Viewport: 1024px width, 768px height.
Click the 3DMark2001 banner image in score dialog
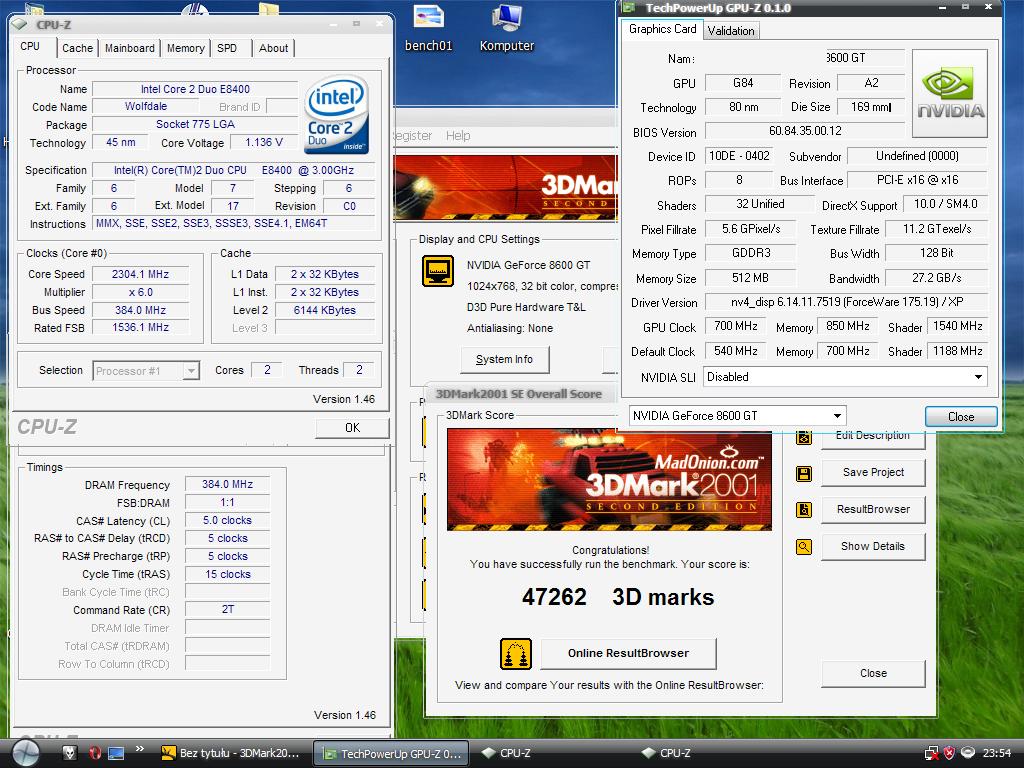pyautogui.click(x=609, y=479)
